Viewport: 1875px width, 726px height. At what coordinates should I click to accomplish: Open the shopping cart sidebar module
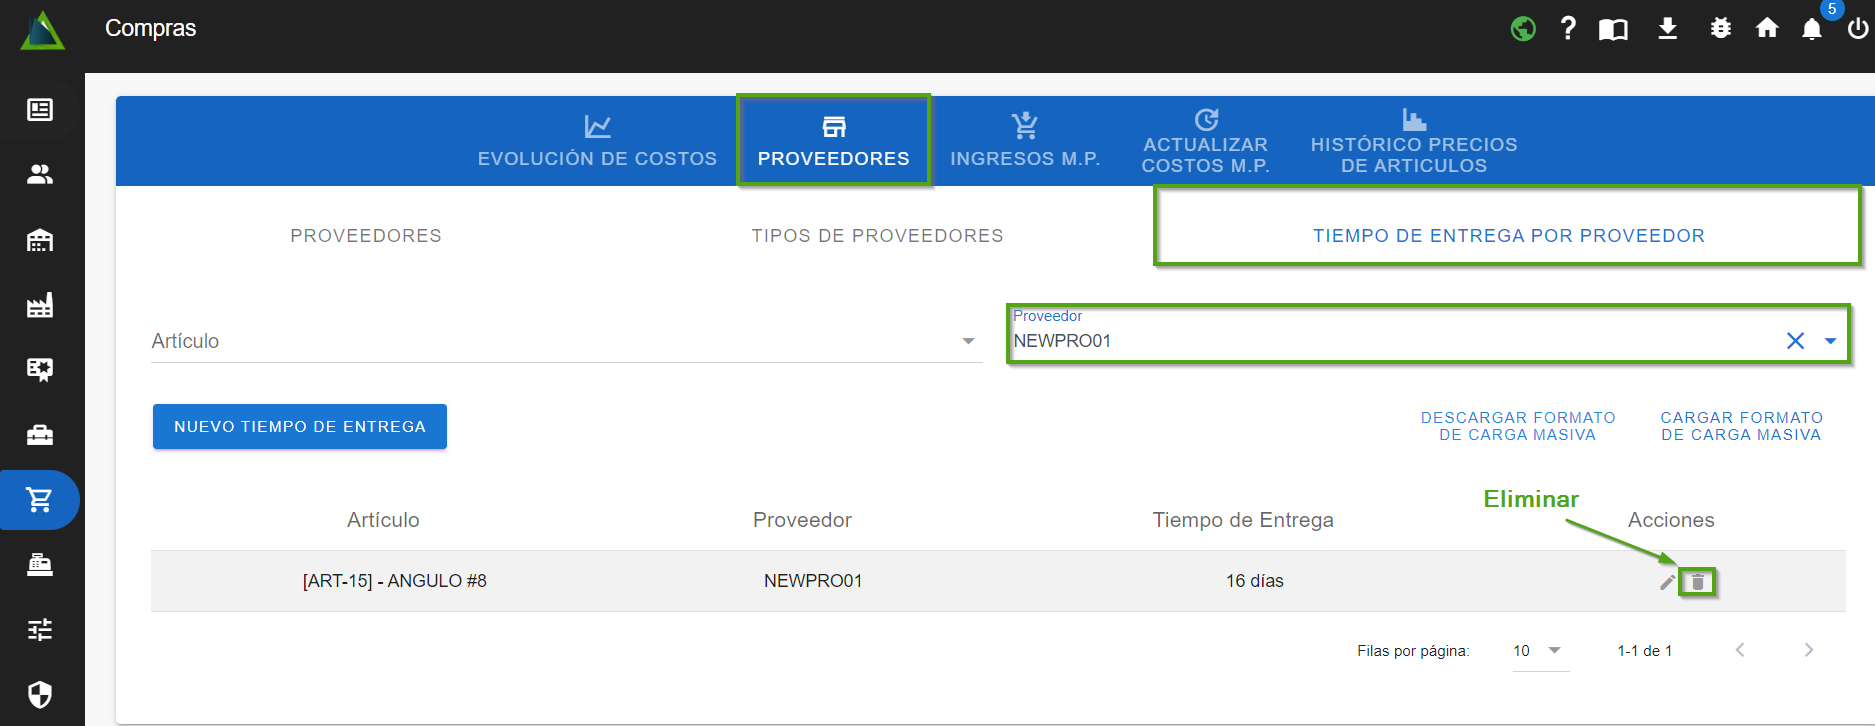40,499
